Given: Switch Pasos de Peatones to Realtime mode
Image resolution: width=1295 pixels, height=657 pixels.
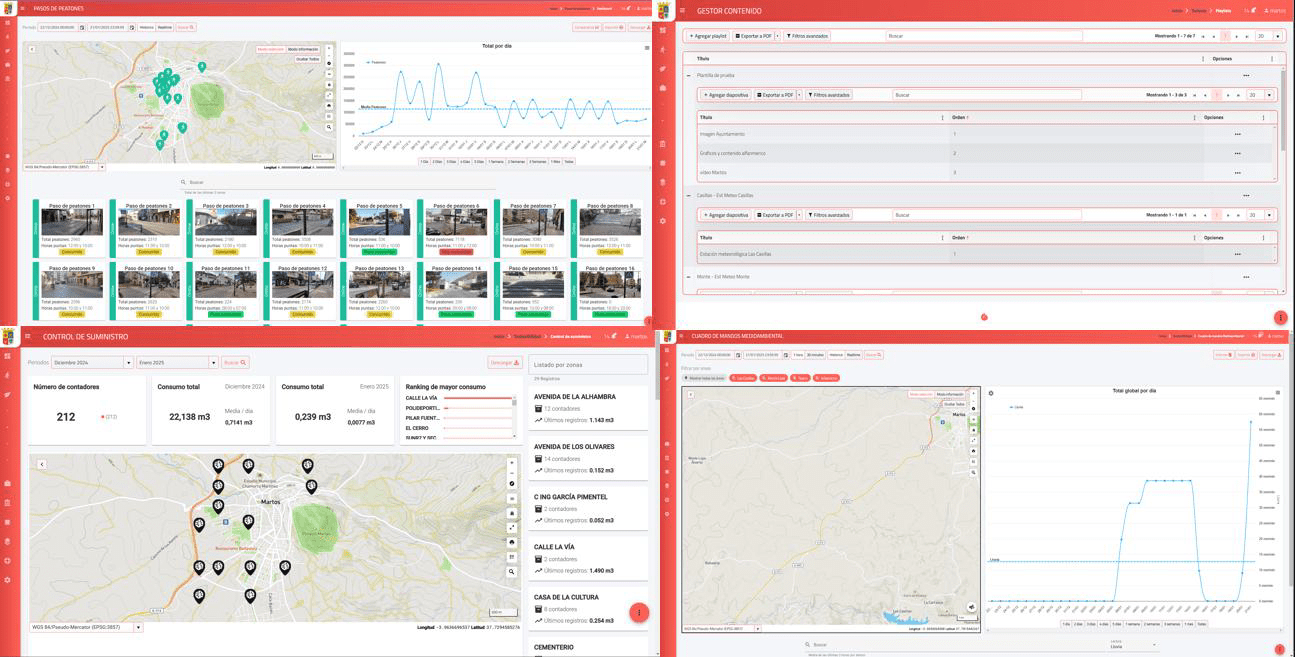Looking at the screenshot, I should click(x=165, y=27).
